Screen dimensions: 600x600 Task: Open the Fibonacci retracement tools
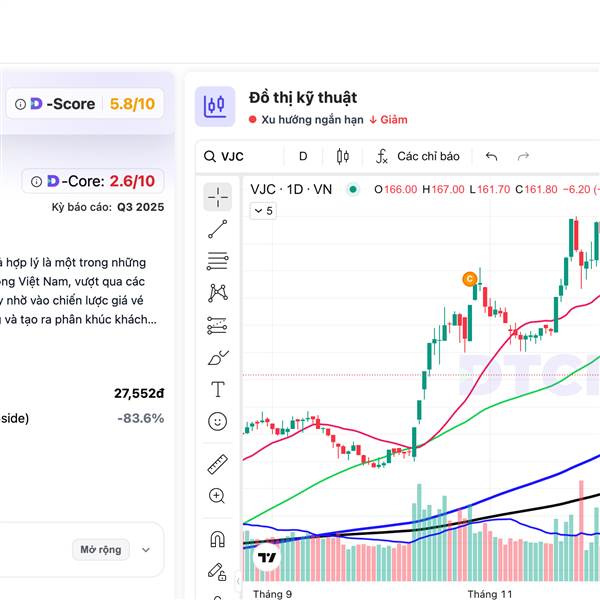tap(217, 261)
